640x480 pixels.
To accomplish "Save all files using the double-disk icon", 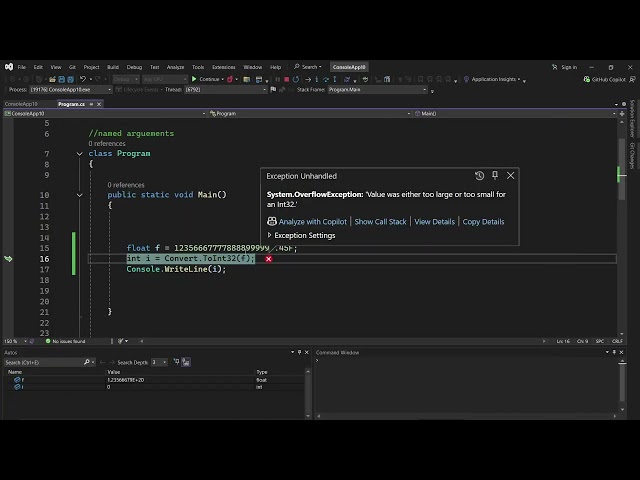I will tap(71, 79).
